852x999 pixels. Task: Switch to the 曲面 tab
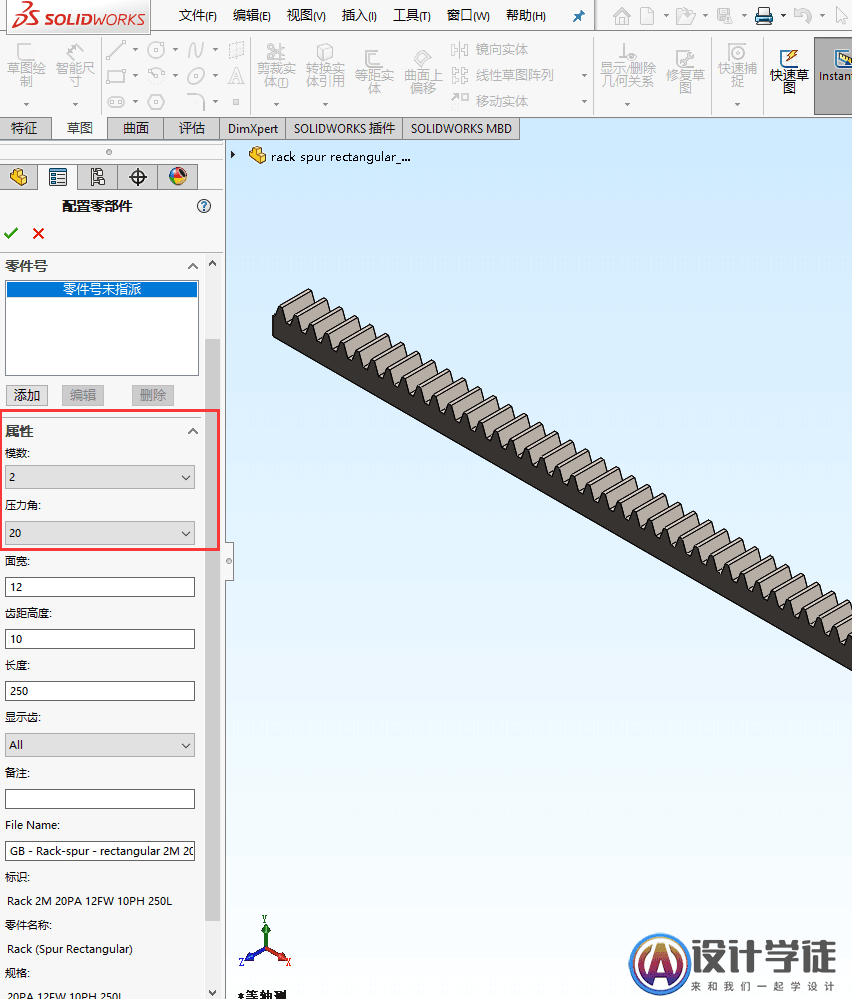pyautogui.click(x=136, y=128)
